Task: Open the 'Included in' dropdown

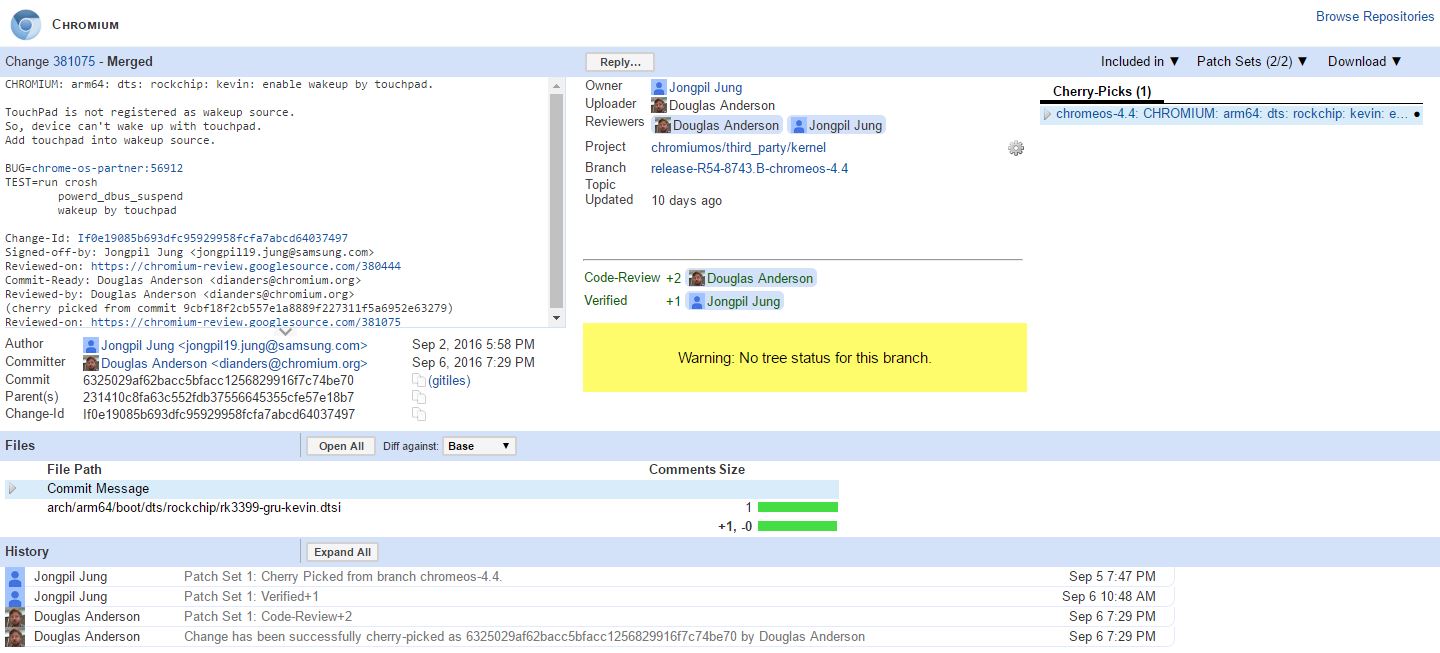Action: point(1141,61)
